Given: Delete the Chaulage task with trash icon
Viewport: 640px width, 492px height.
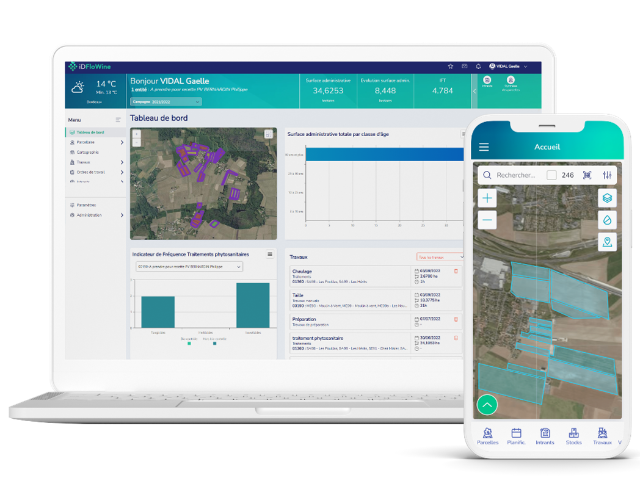Looking at the screenshot, I should point(457,271).
